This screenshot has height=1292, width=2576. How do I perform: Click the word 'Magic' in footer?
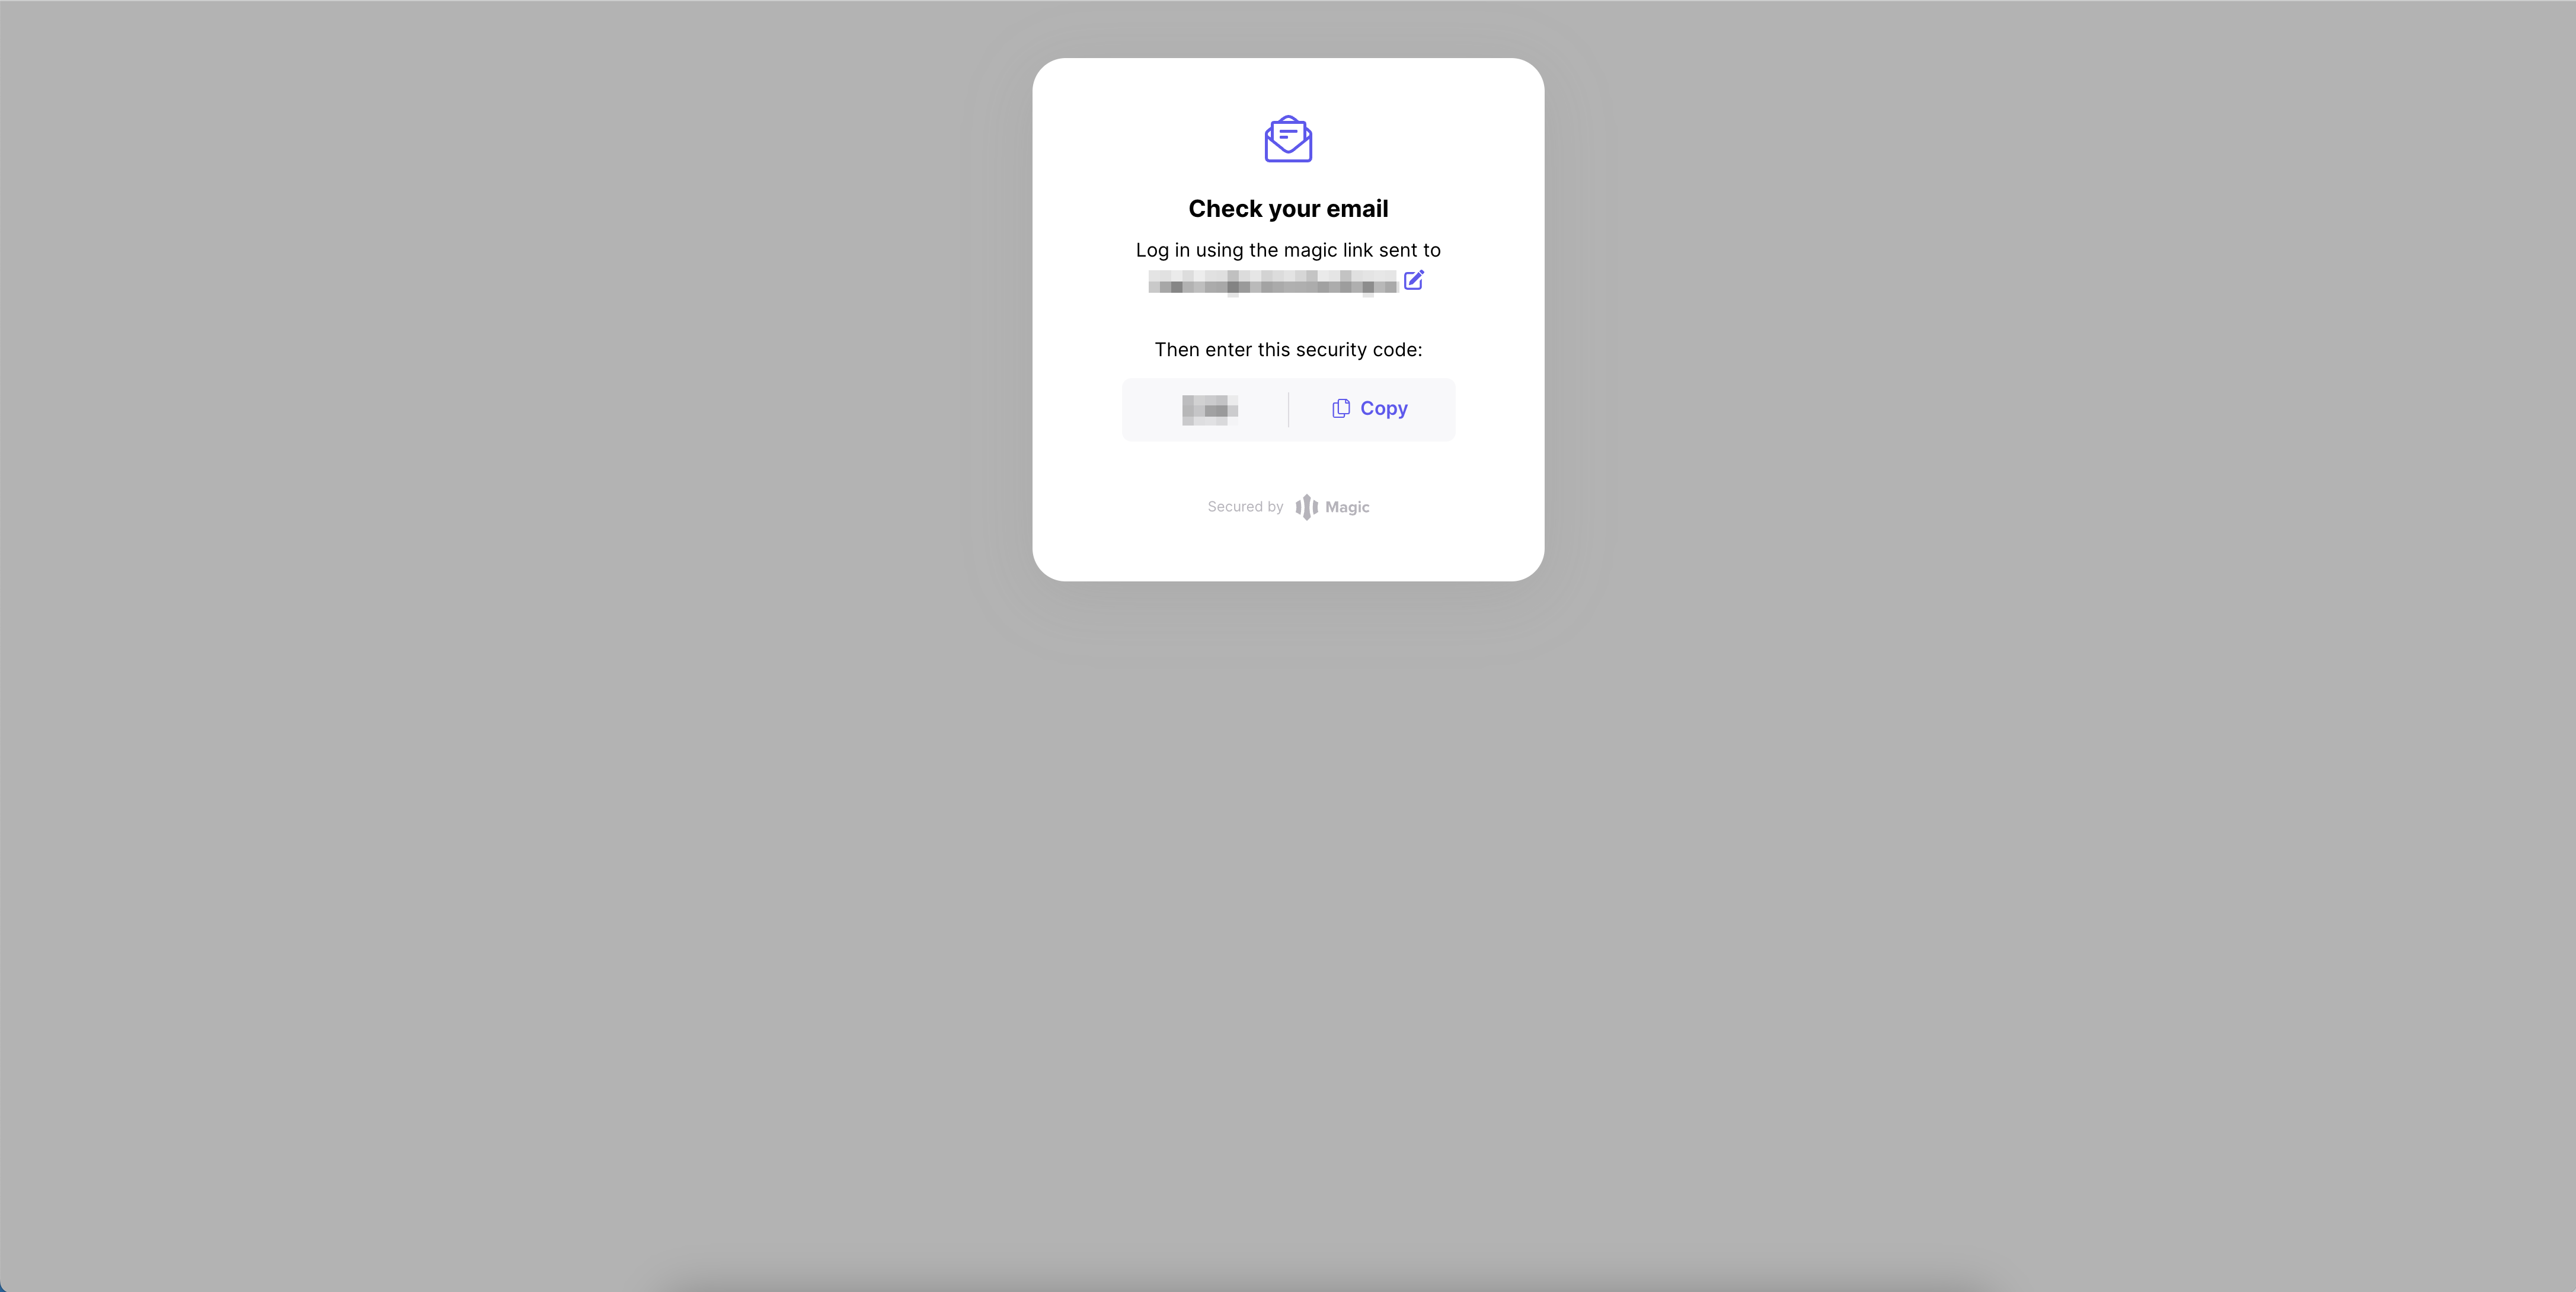(1347, 507)
